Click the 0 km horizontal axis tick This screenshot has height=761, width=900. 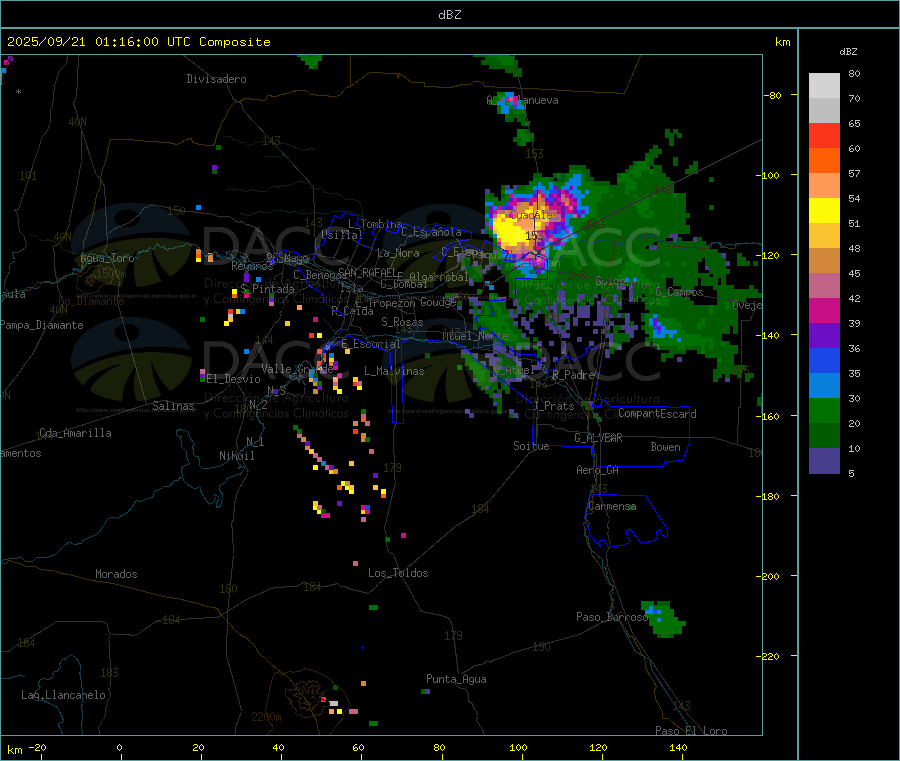tap(119, 748)
